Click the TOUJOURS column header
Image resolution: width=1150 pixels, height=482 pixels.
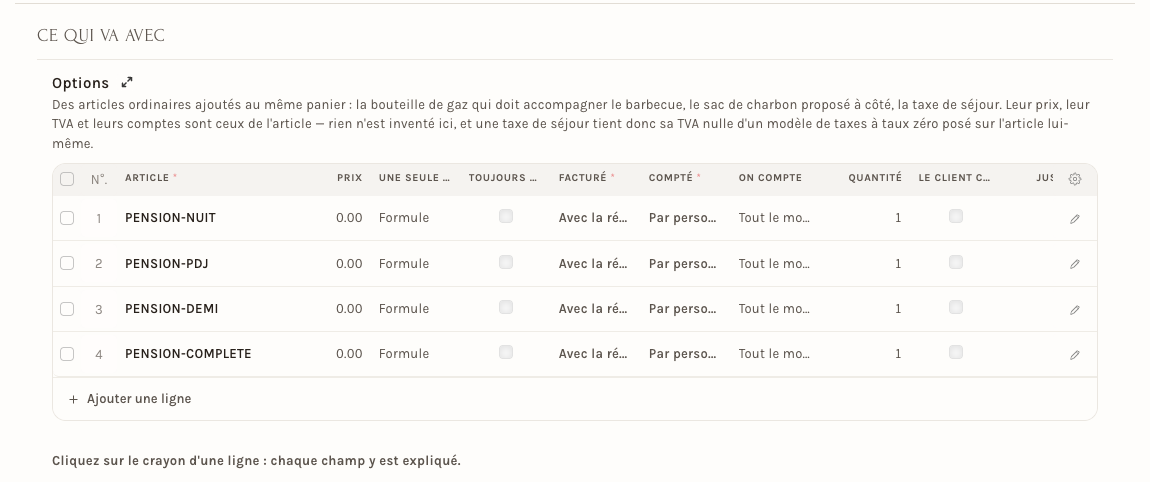pyautogui.click(x=503, y=178)
